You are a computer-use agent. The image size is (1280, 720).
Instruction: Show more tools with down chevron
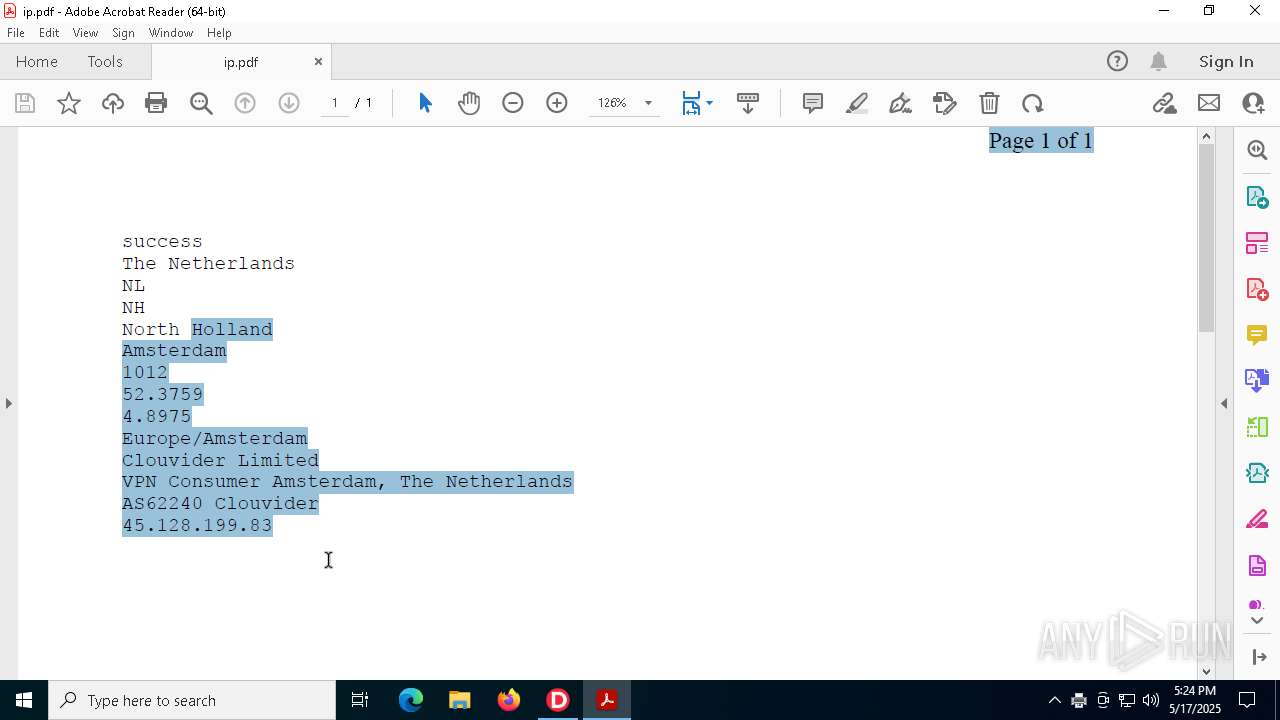coord(1257,620)
